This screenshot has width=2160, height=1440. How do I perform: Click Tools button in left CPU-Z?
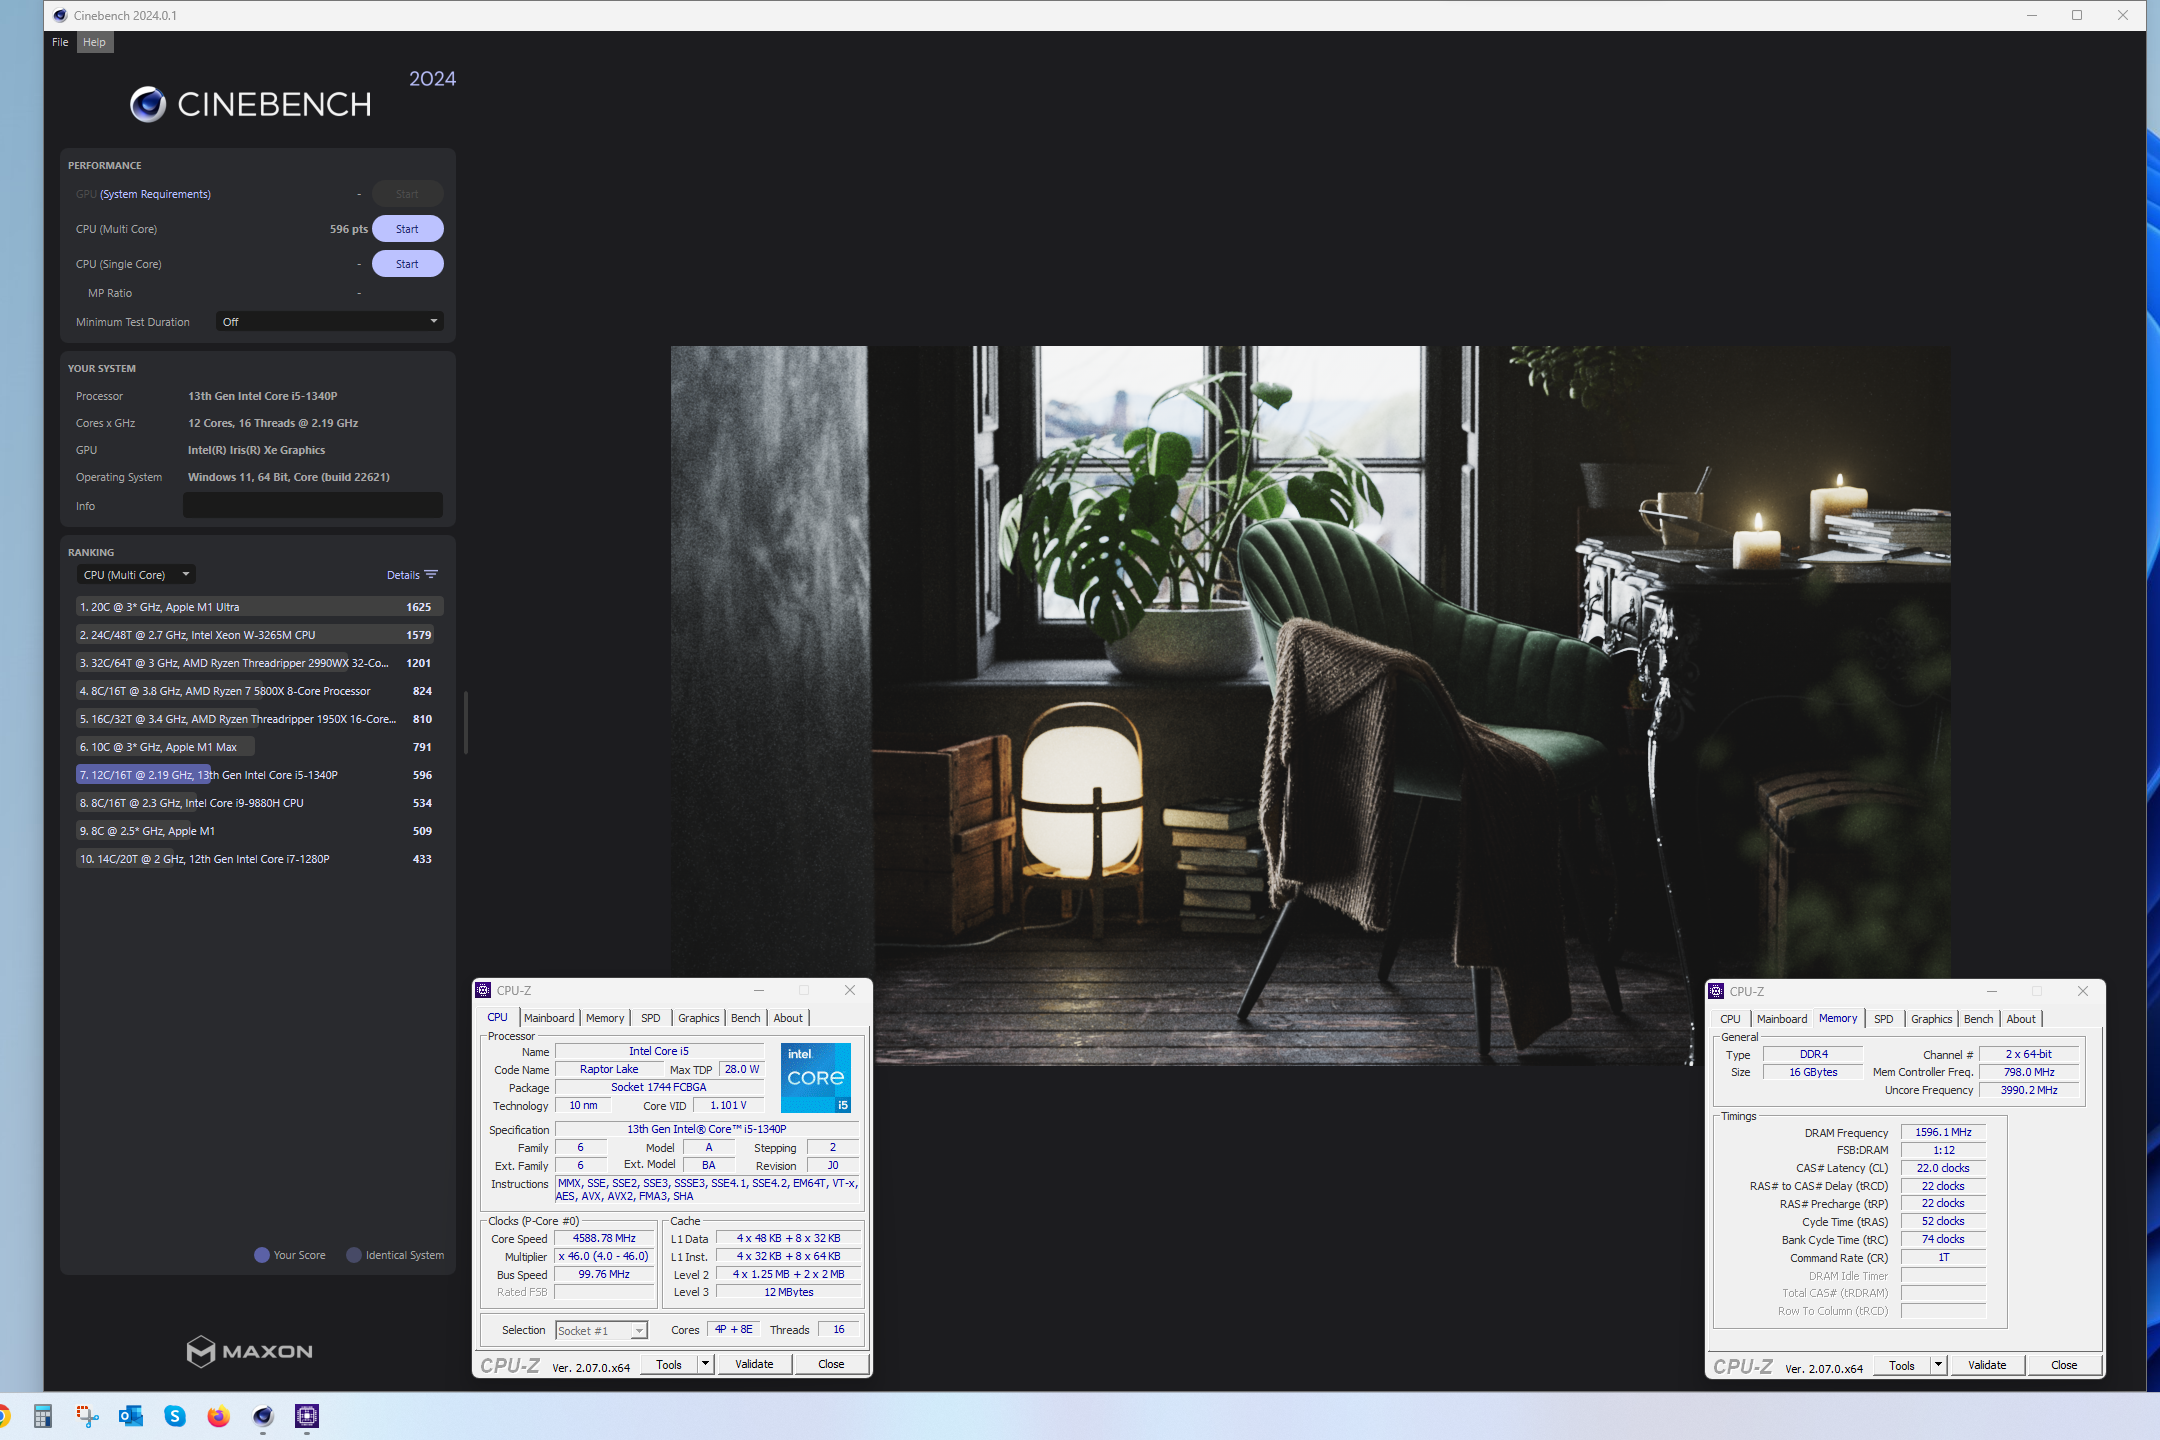[x=669, y=1364]
